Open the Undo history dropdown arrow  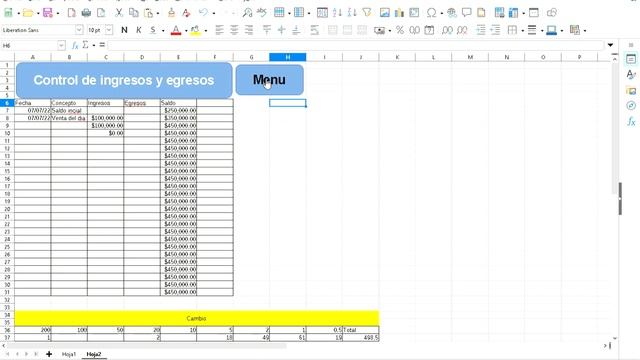tap(213, 13)
